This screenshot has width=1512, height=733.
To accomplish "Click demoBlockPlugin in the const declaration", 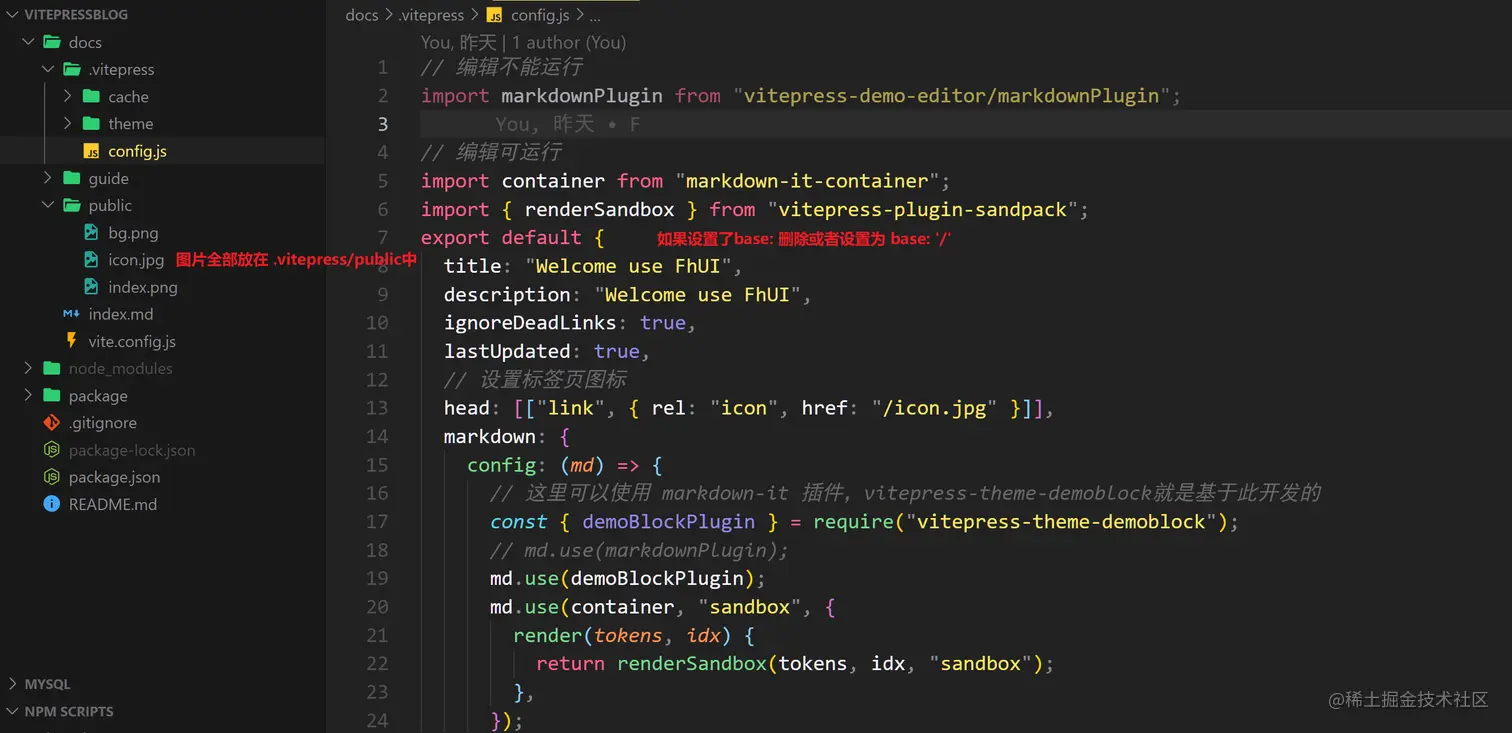I will (669, 522).
